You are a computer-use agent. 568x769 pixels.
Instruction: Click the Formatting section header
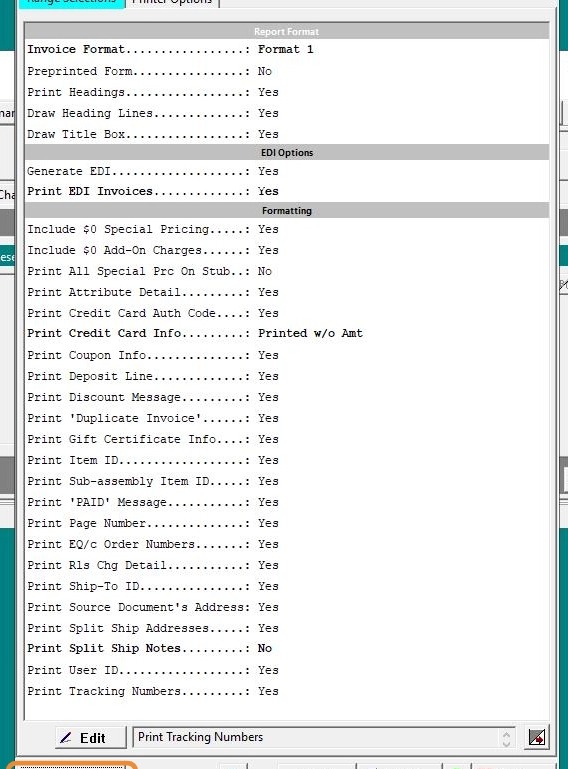[287, 210]
